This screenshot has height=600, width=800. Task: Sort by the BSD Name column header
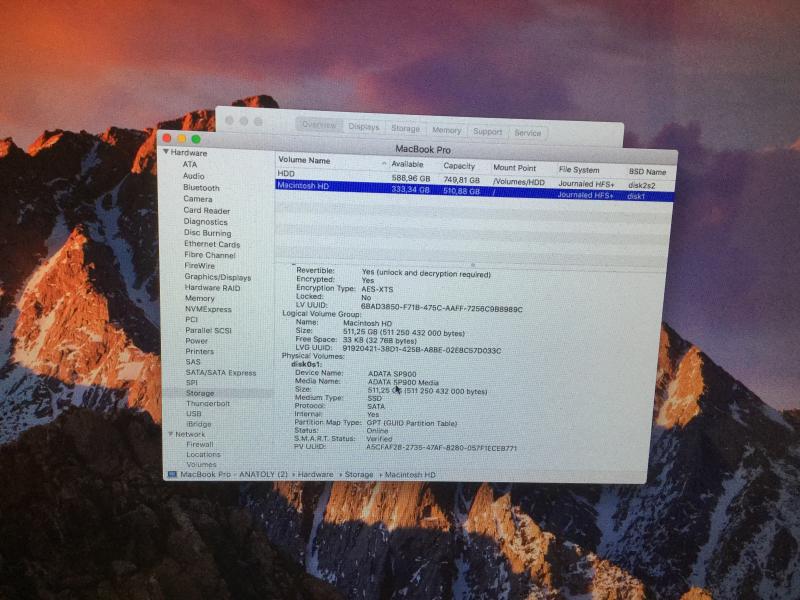coord(647,172)
